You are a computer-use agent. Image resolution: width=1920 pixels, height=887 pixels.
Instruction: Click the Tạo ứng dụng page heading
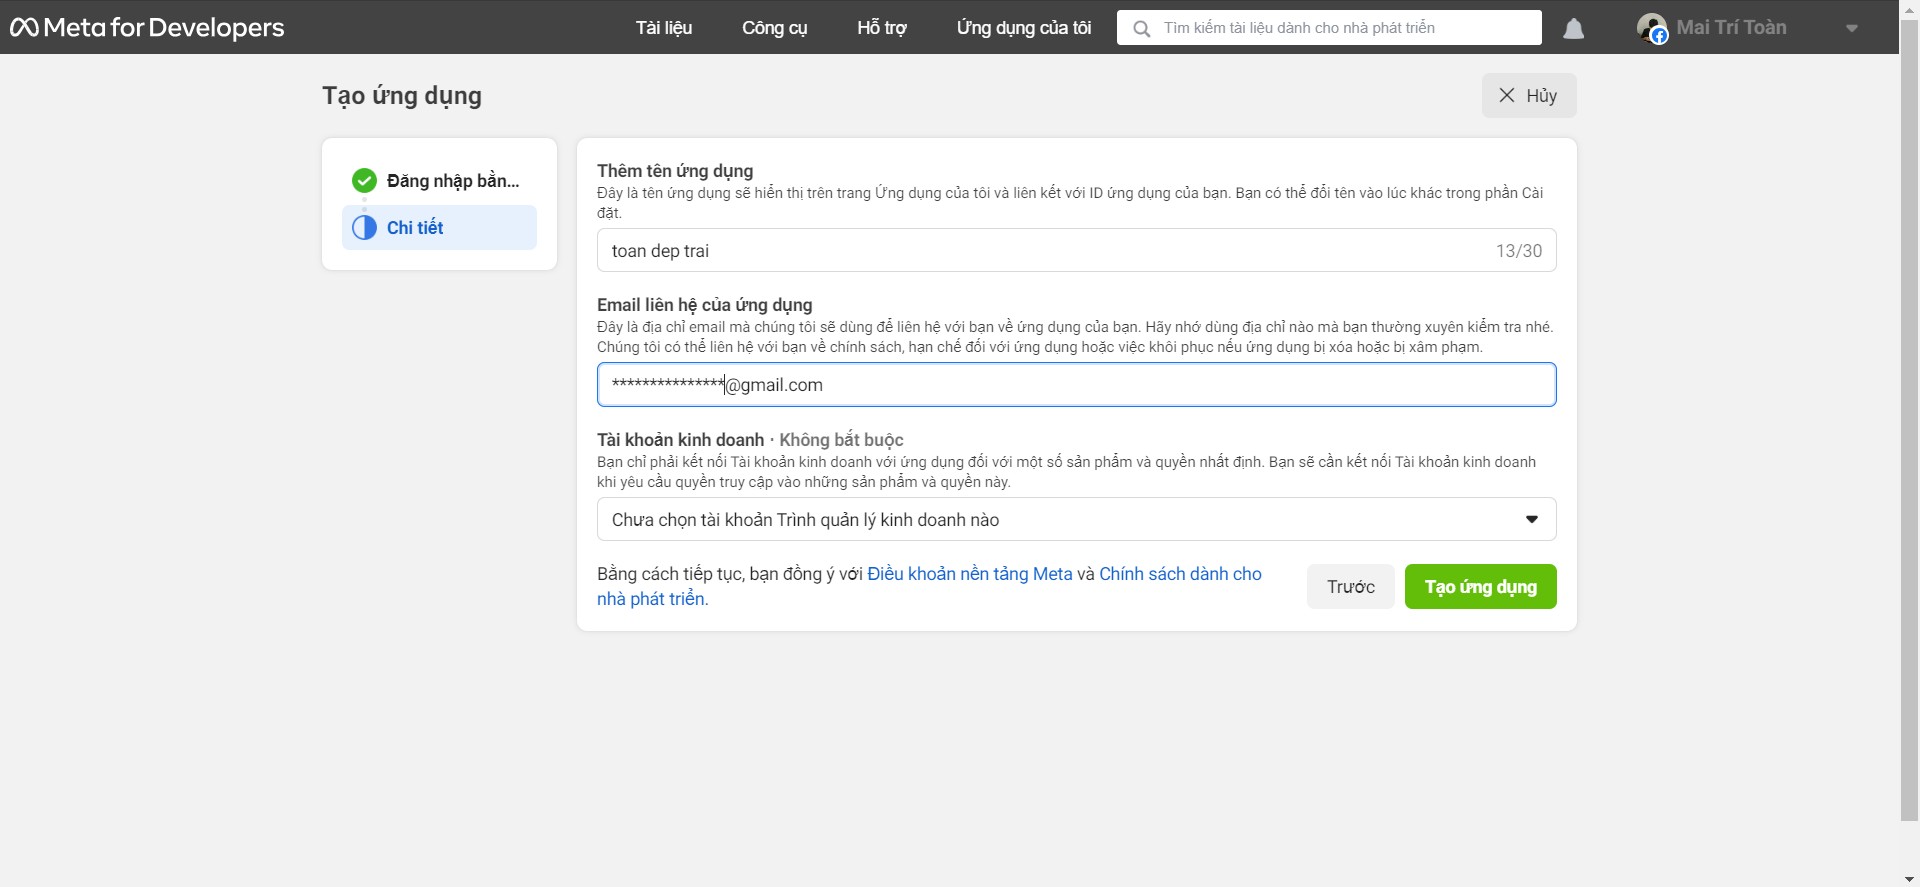[402, 96]
